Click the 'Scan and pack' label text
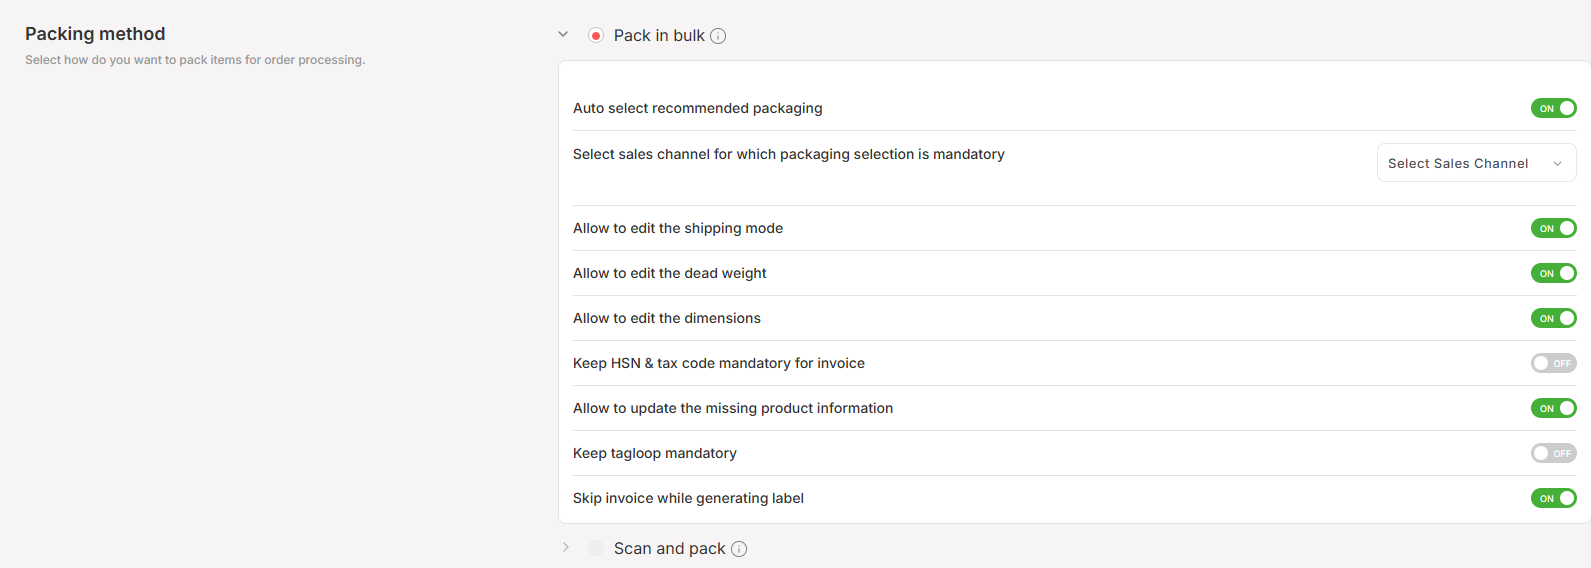Screen dimensions: 1591x568 pyautogui.click(x=669, y=548)
